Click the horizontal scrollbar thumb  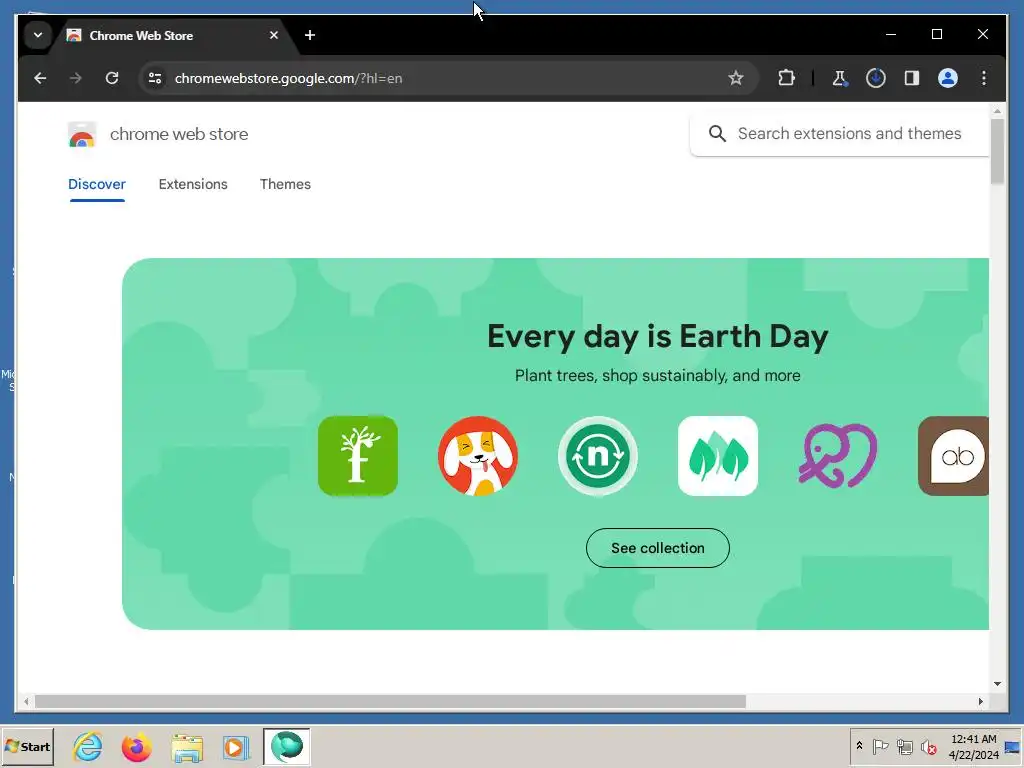[390, 701]
